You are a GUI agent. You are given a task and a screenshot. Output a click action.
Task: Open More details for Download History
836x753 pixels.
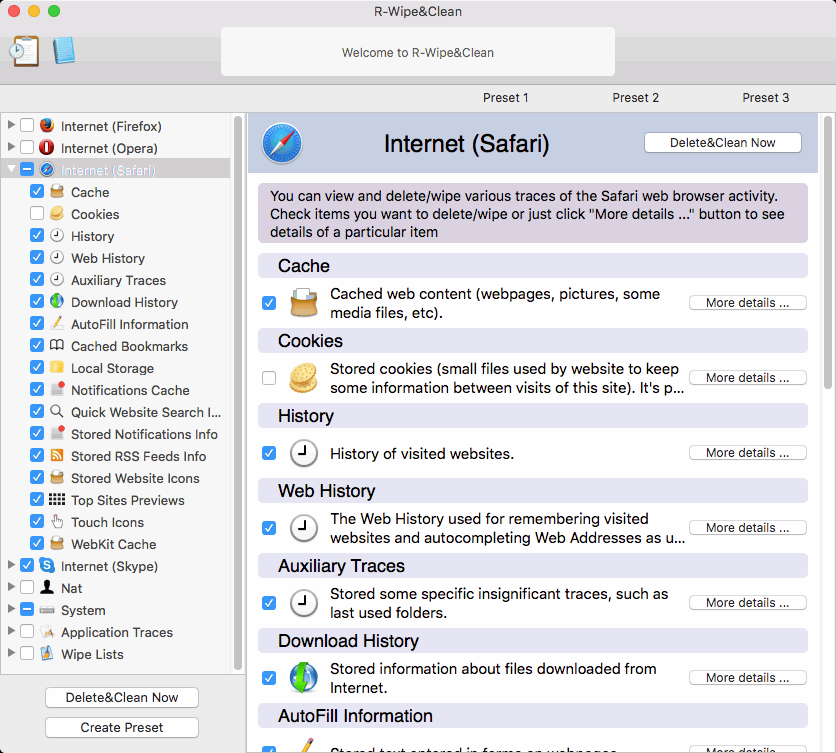point(747,677)
